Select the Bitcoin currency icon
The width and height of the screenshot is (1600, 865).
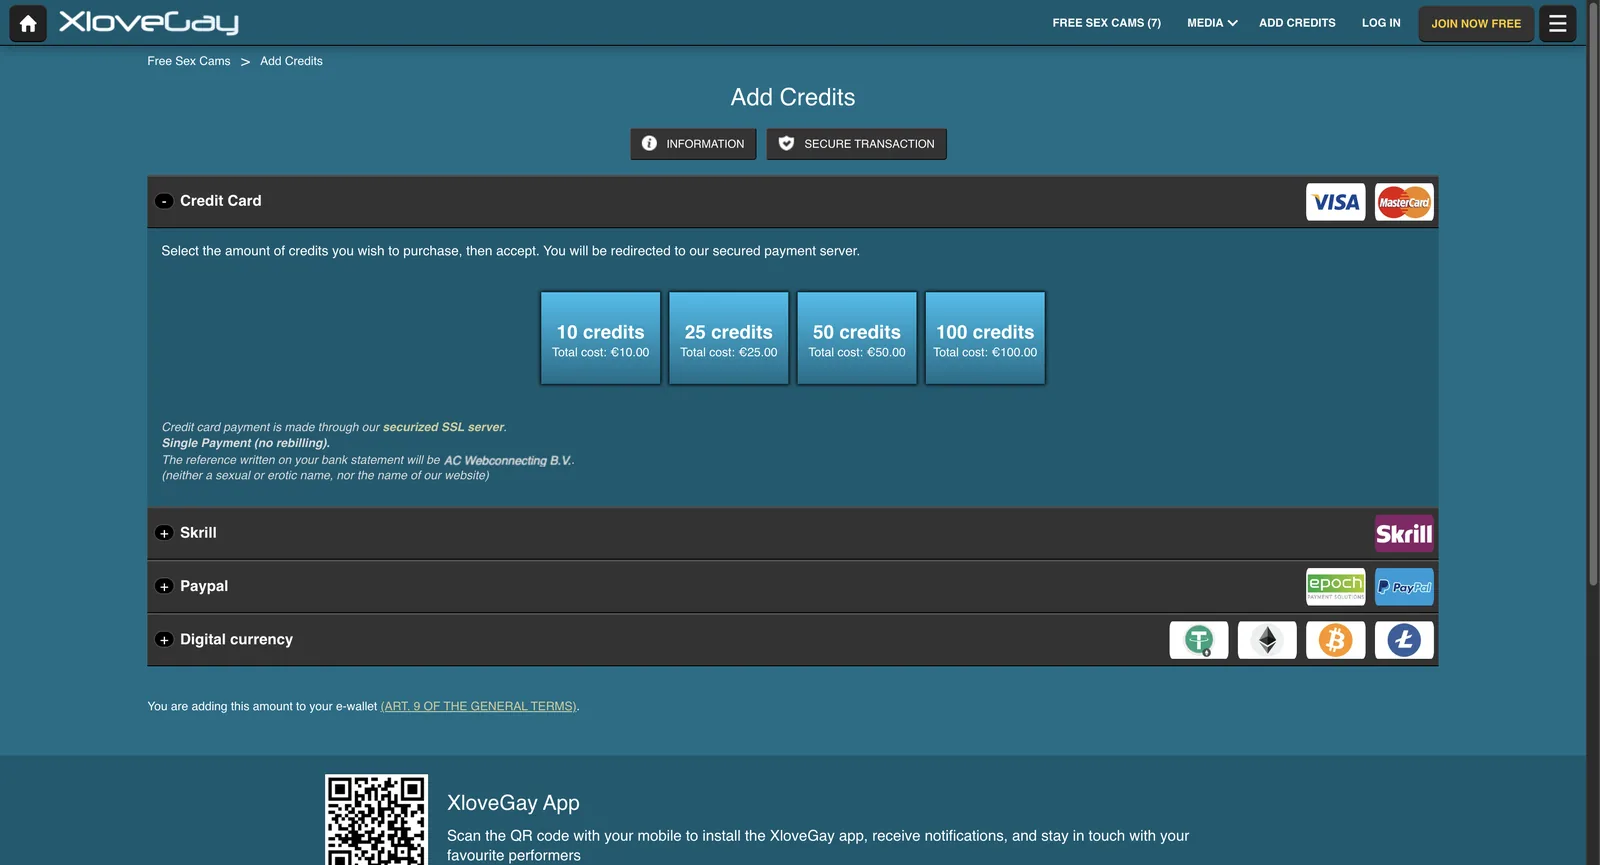(1336, 640)
